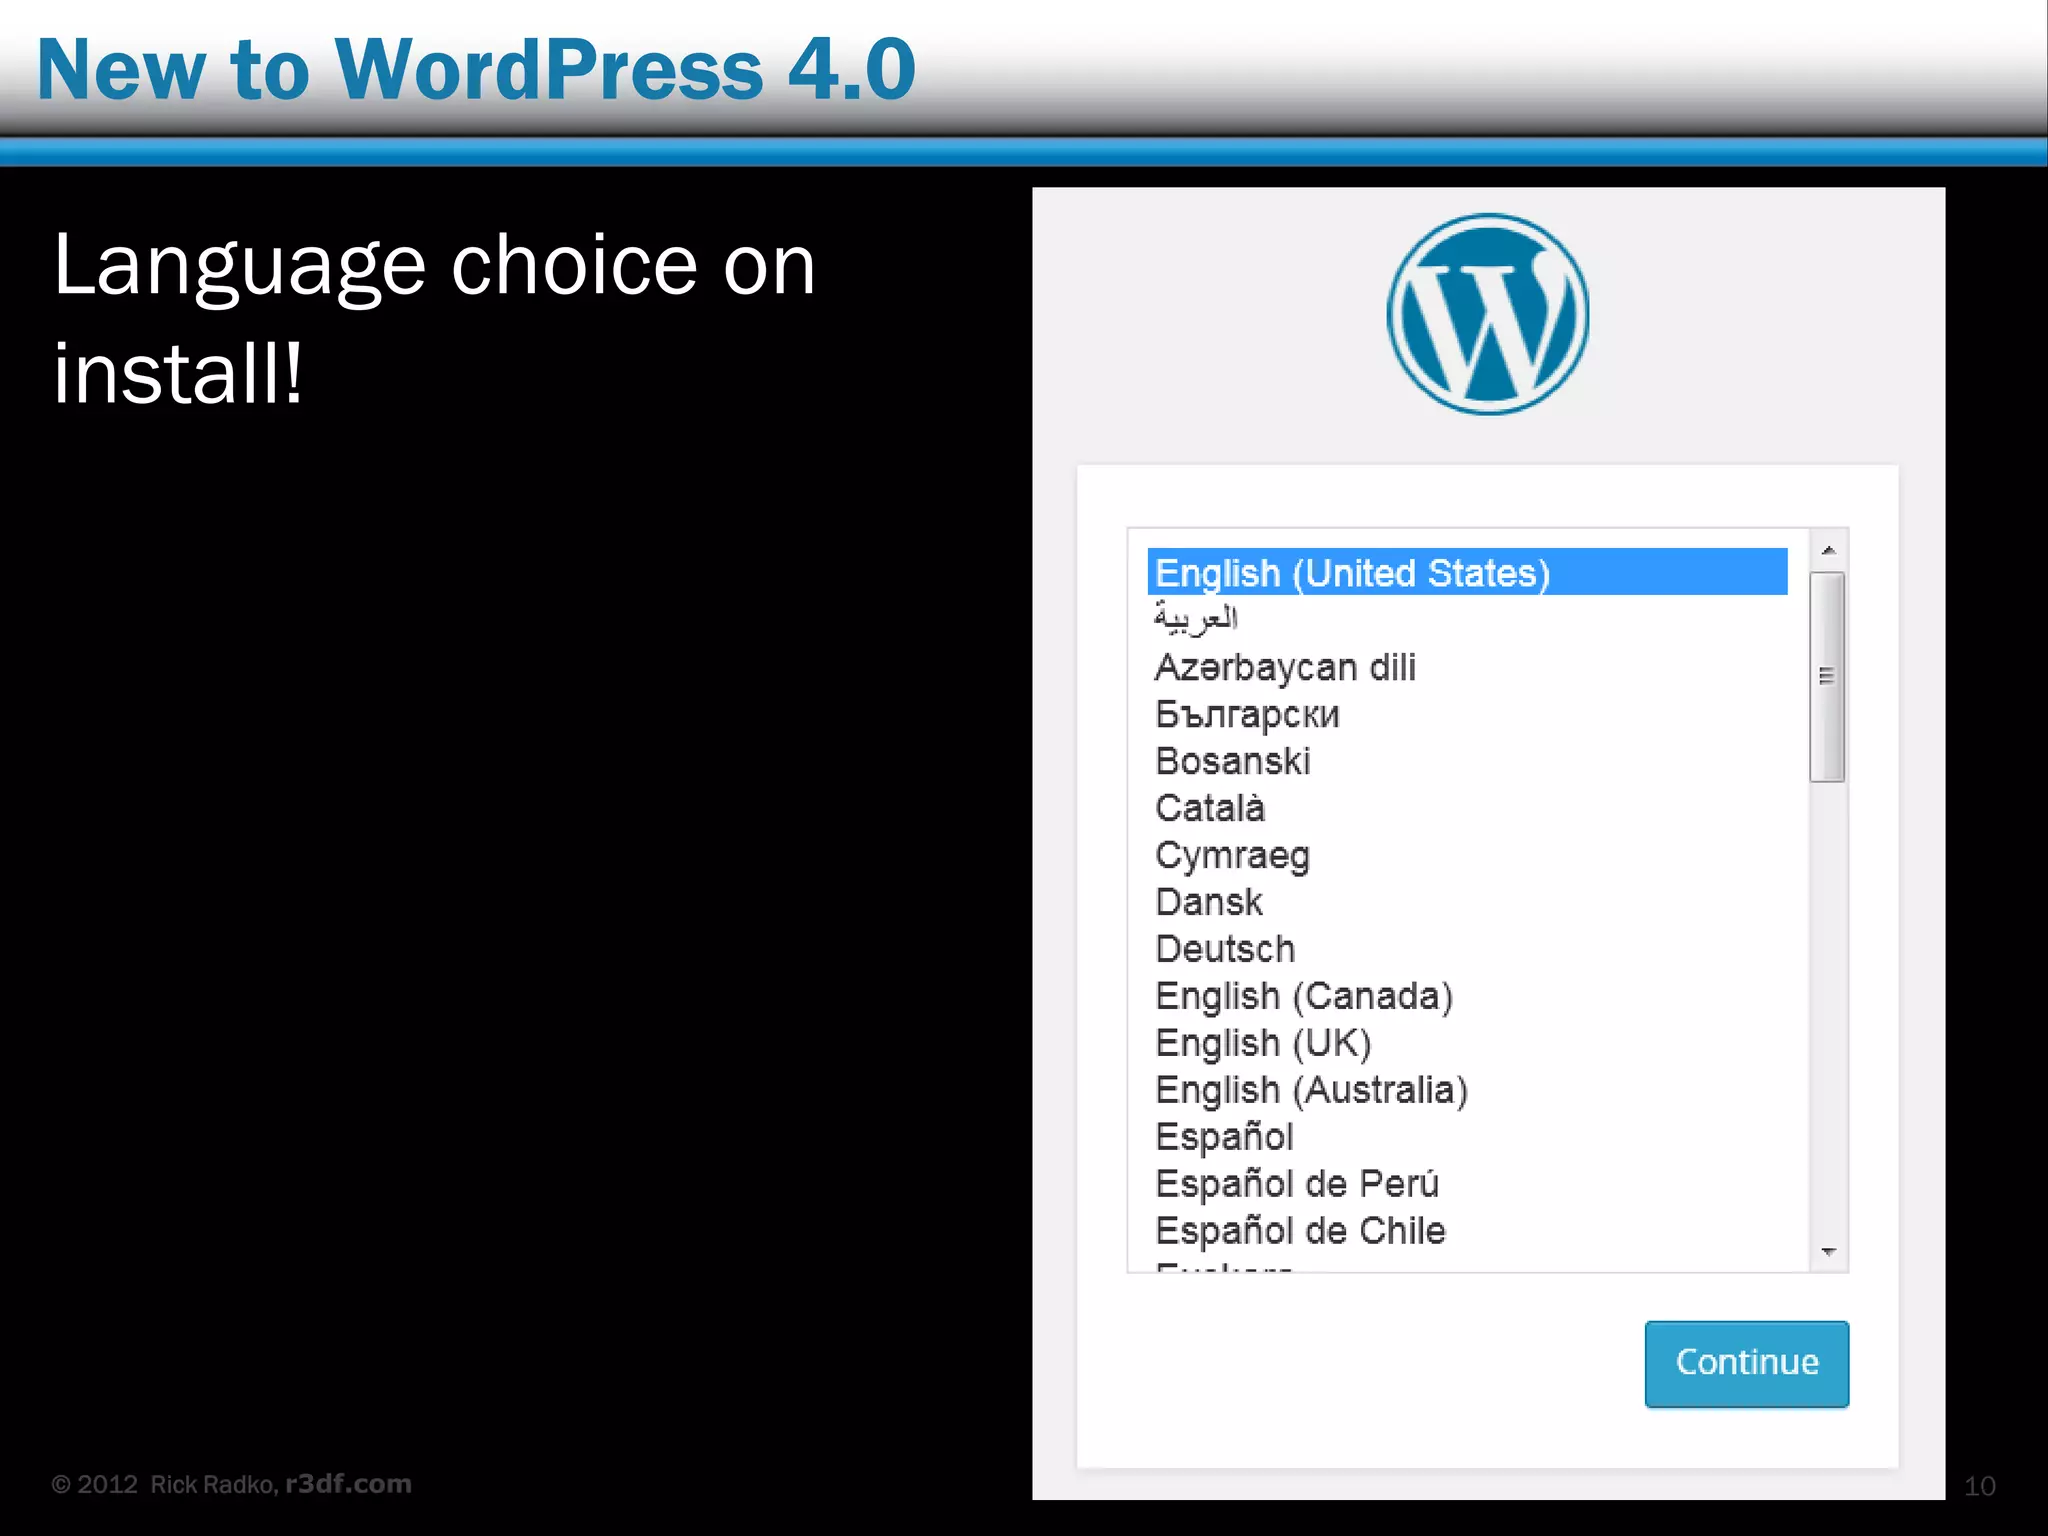Click the Continue button
The height and width of the screenshot is (1536, 2048).
pyautogui.click(x=1746, y=1363)
